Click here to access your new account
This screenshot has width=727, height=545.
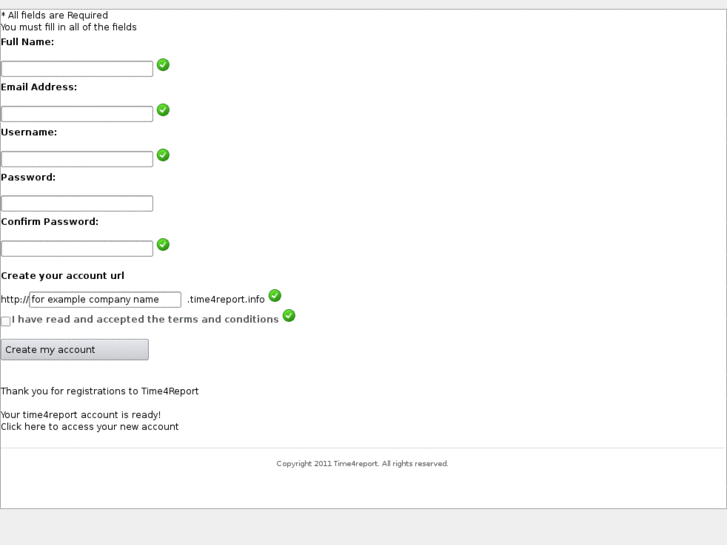point(90,427)
